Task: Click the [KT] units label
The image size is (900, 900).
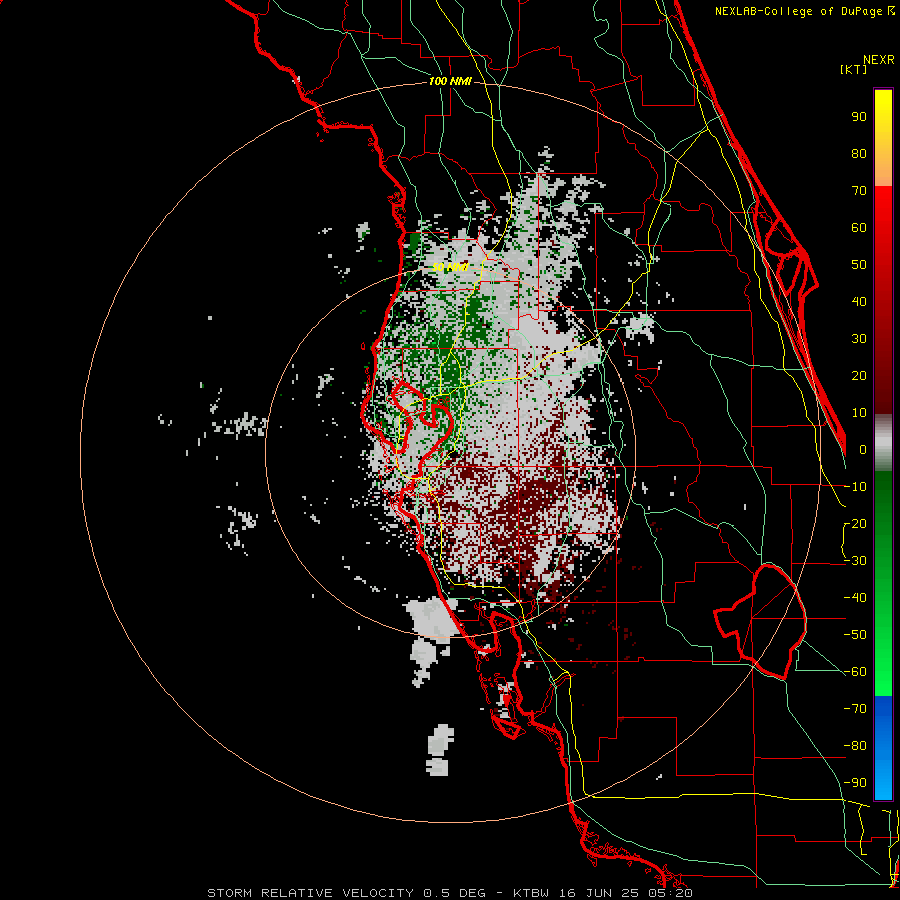Action: [x=854, y=69]
